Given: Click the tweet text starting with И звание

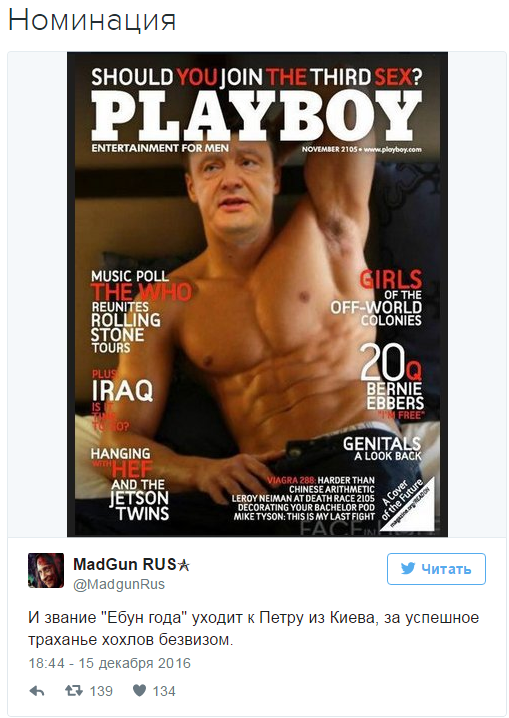Looking at the screenshot, I should point(254,628).
